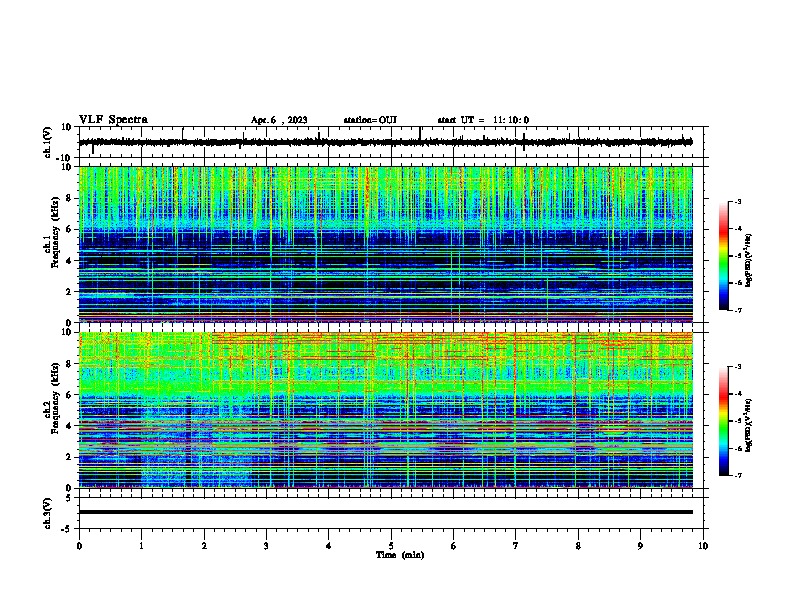792x612 pixels.
Task: Click inside the ch.1 spectrogram panel
Action: click(x=385, y=244)
